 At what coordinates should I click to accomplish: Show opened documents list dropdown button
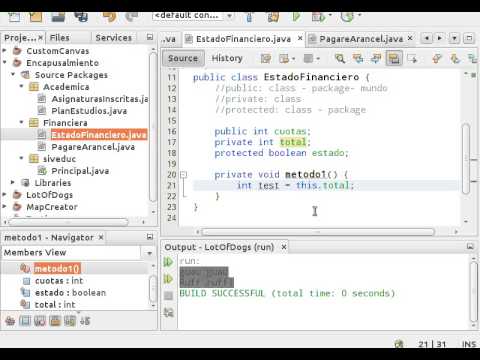(x=454, y=38)
